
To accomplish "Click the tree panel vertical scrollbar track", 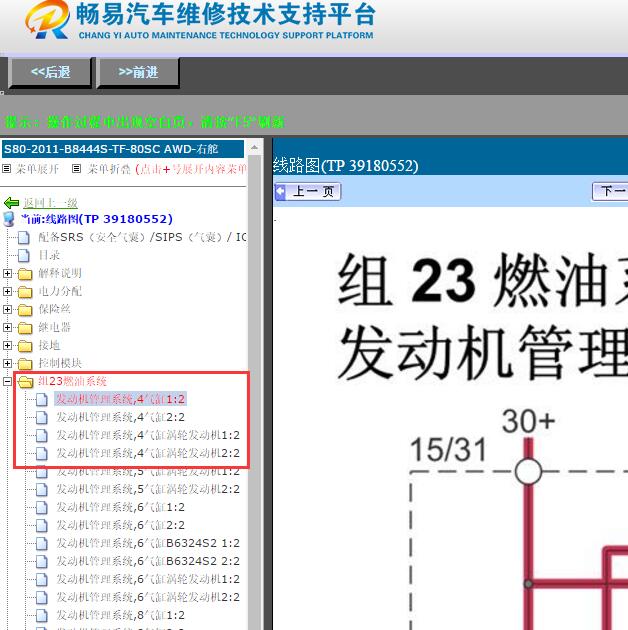I will [x=254, y=393].
